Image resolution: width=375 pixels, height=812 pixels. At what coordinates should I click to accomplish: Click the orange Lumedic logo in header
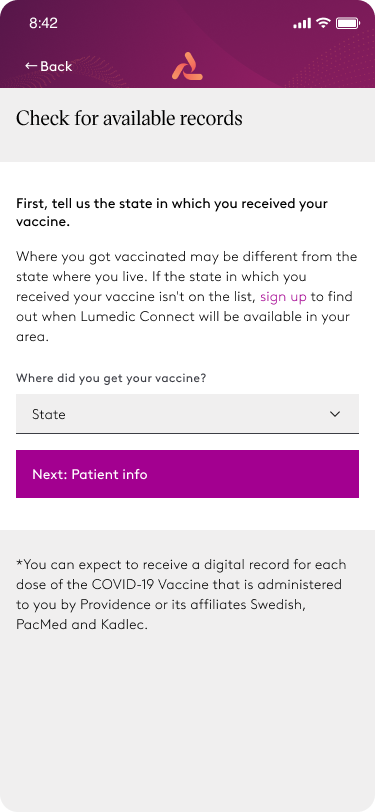[x=187, y=66]
